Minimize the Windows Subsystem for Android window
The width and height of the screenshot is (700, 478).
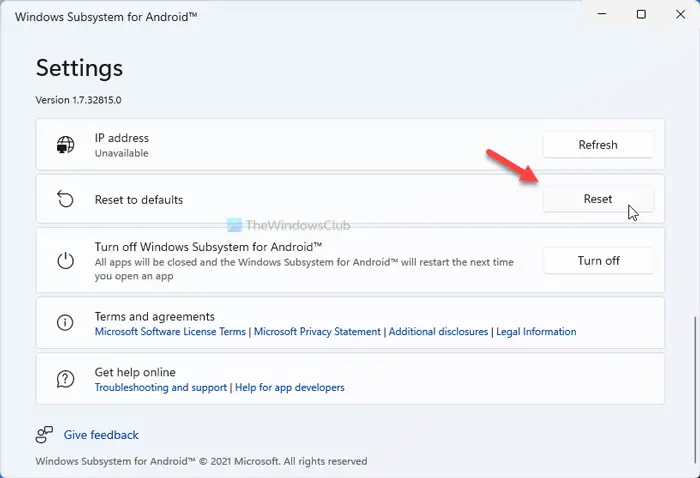[x=602, y=14]
